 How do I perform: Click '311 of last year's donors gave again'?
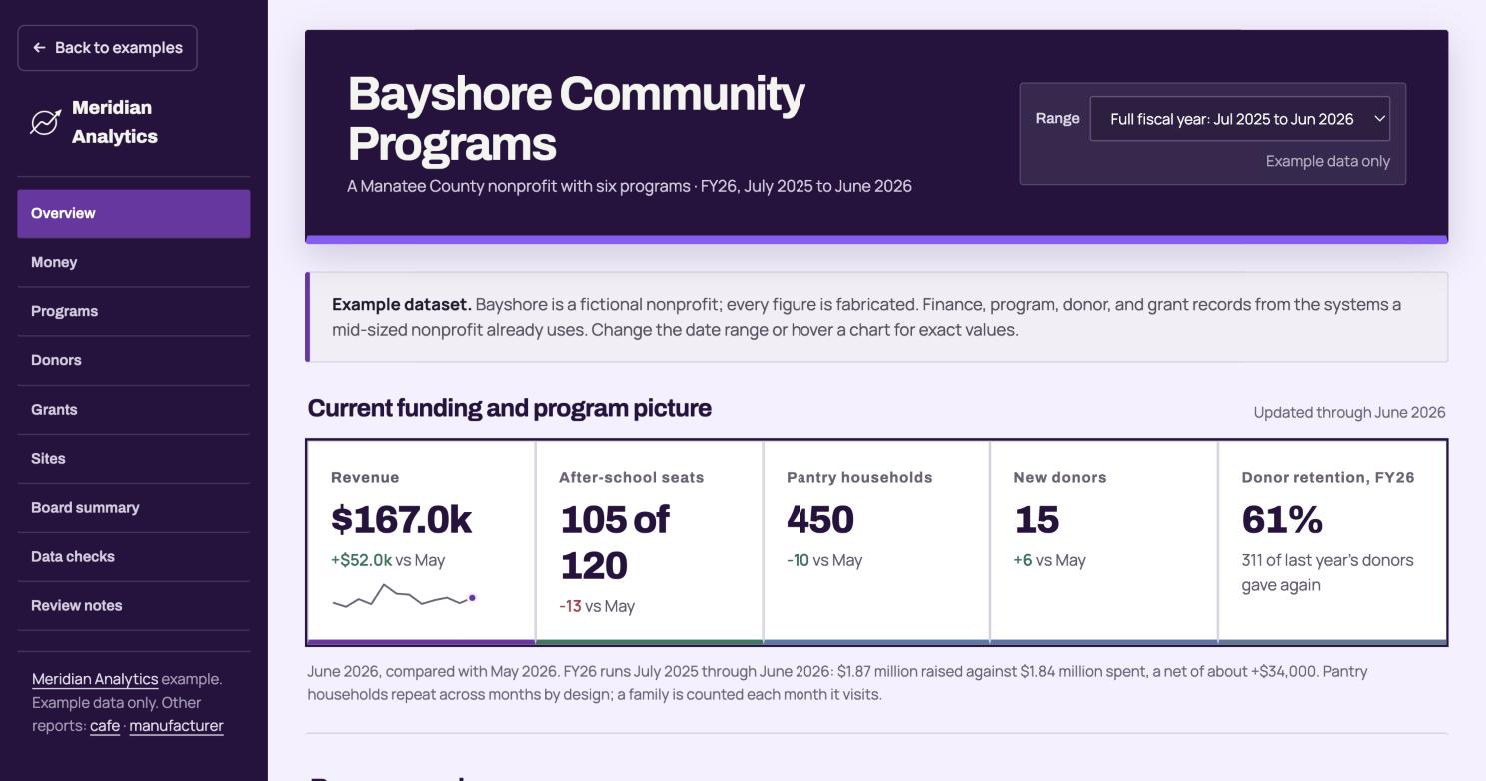1327,572
